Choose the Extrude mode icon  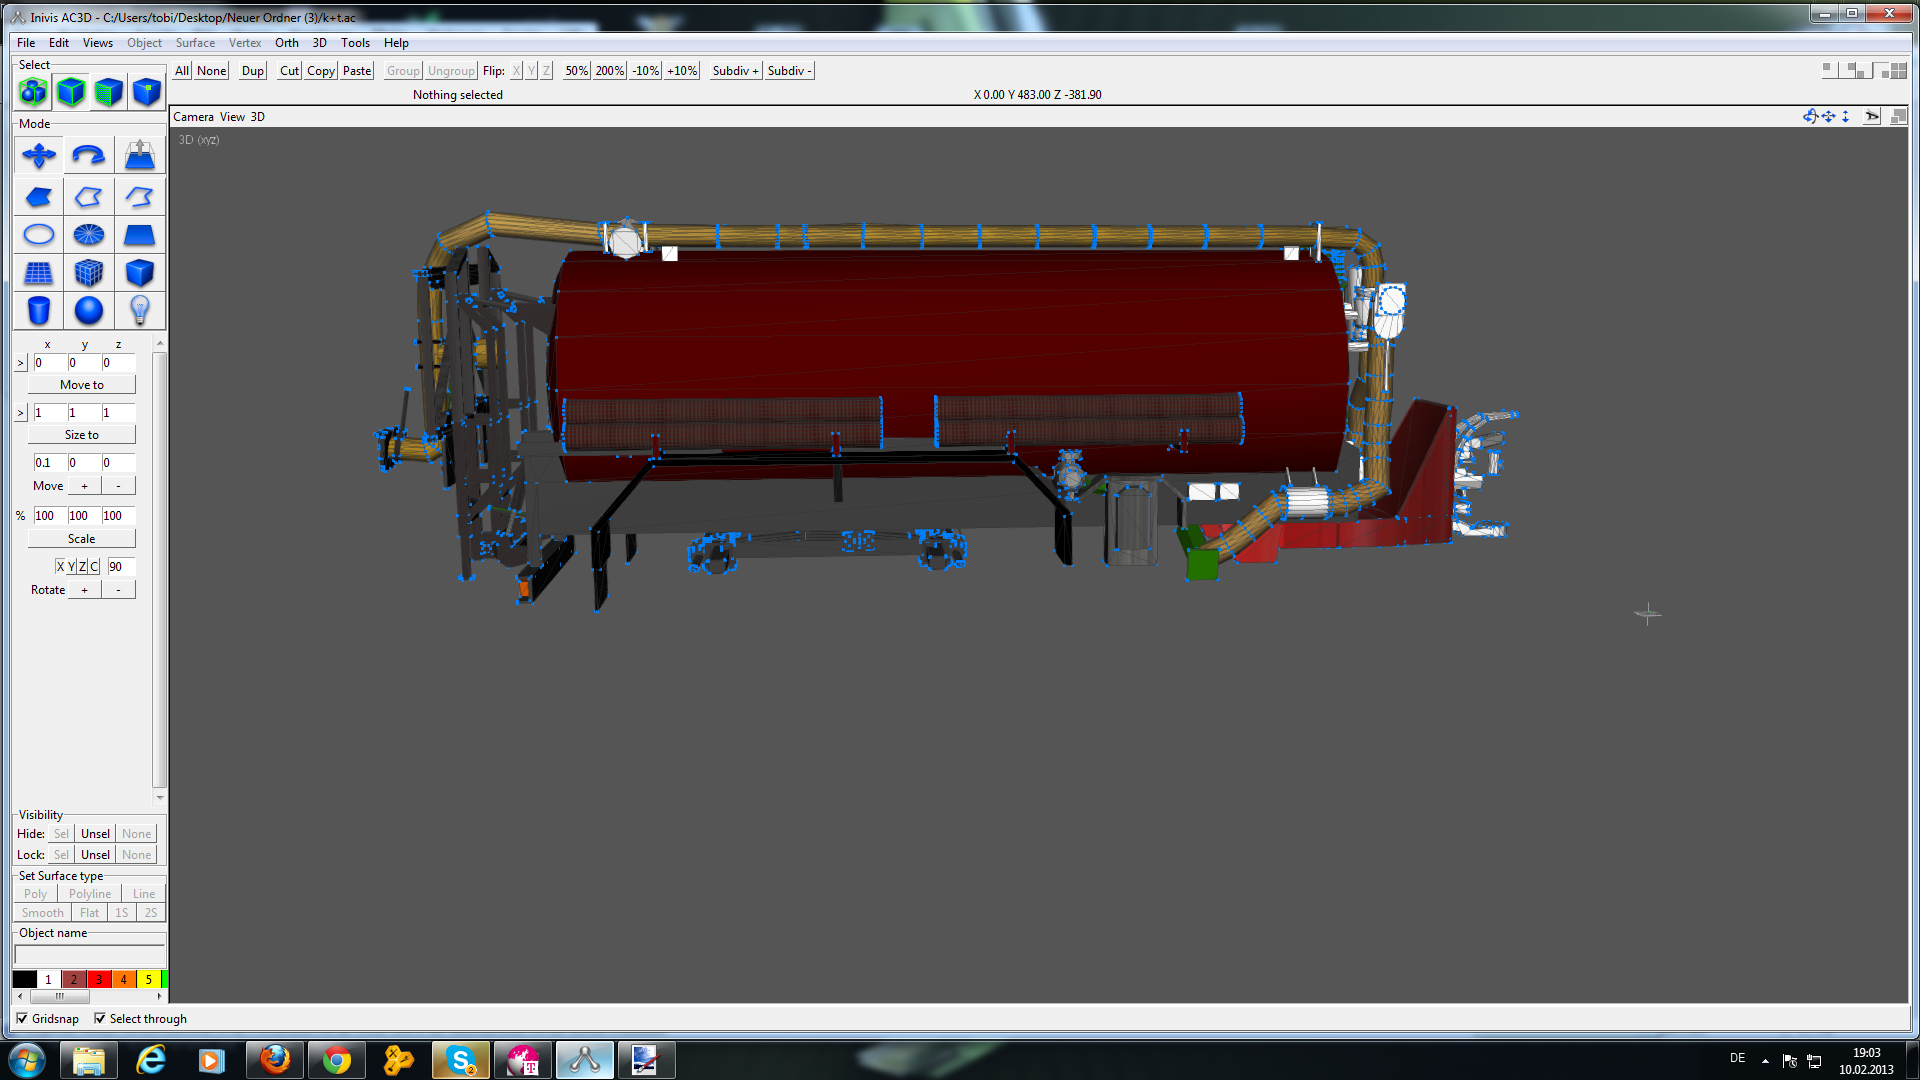pyautogui.click(x=140, y=155)
